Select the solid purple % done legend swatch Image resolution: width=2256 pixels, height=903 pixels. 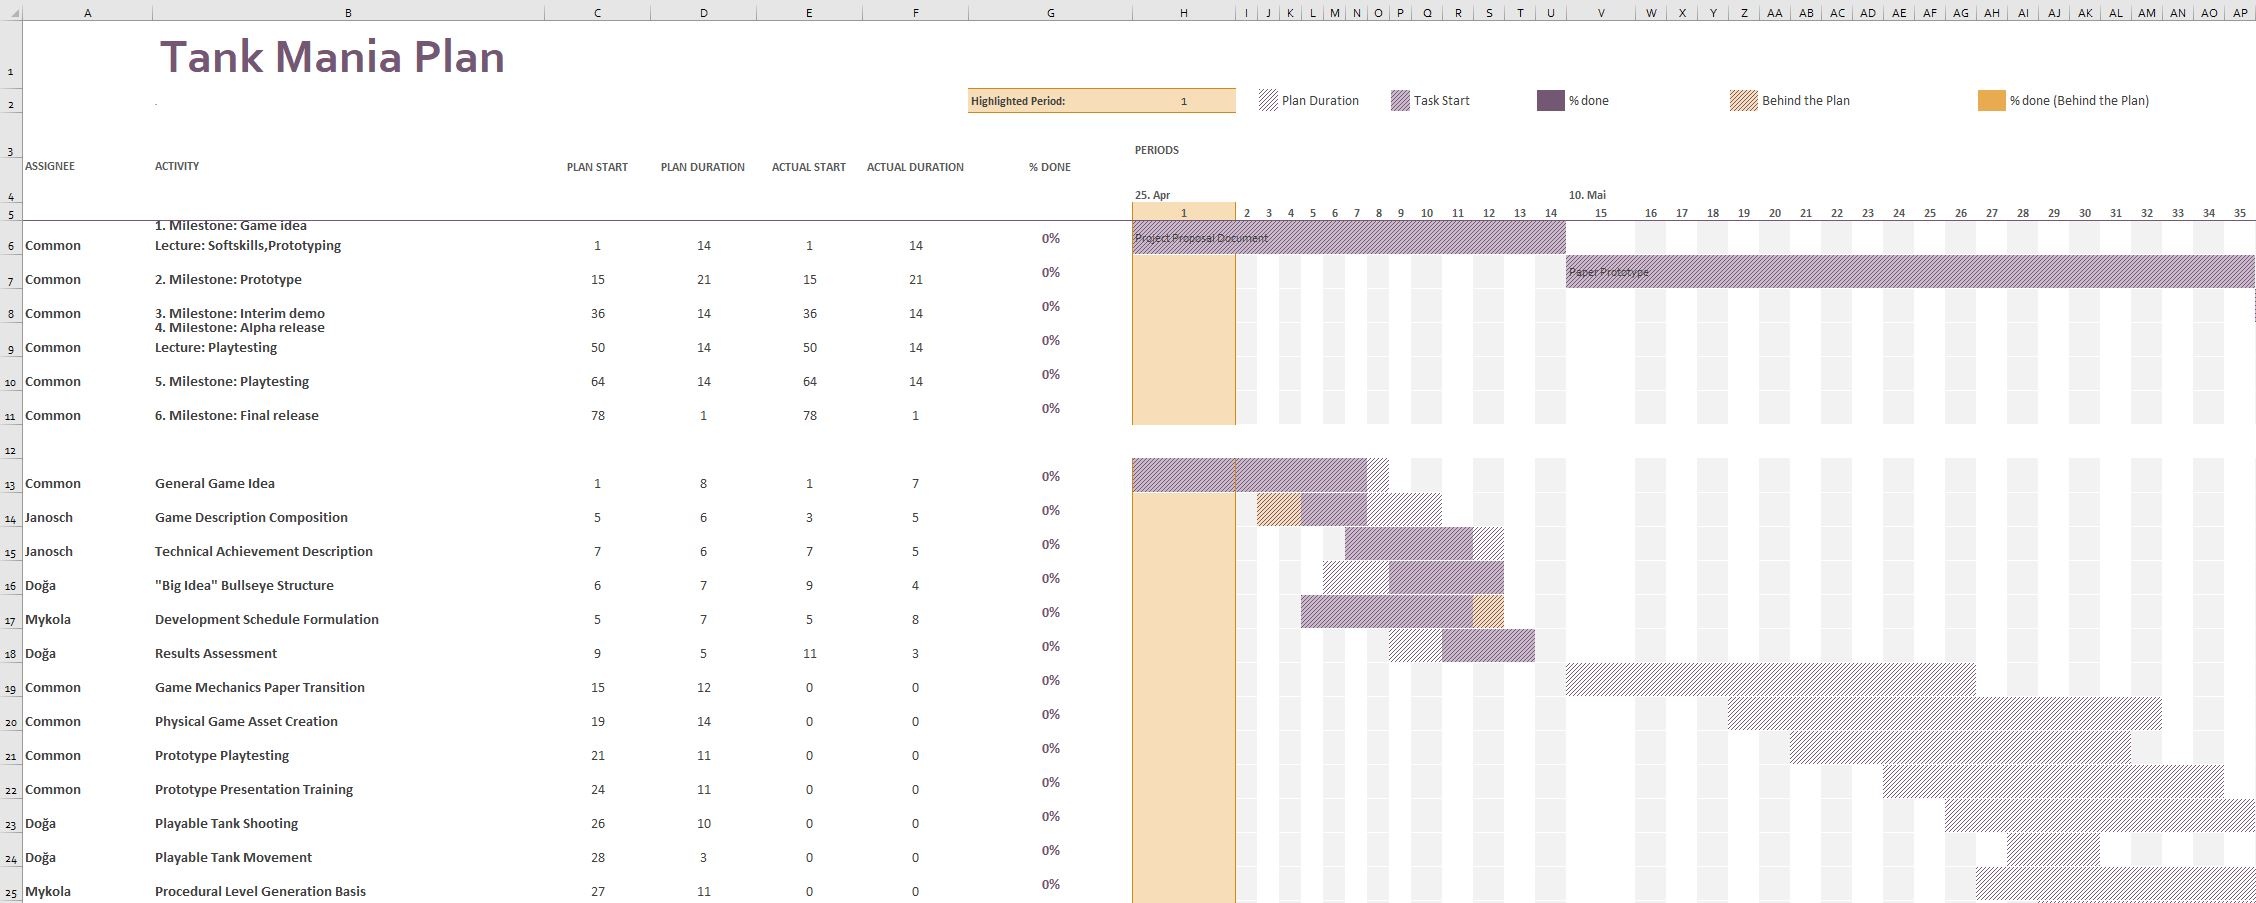click(x=1550, y=100)
